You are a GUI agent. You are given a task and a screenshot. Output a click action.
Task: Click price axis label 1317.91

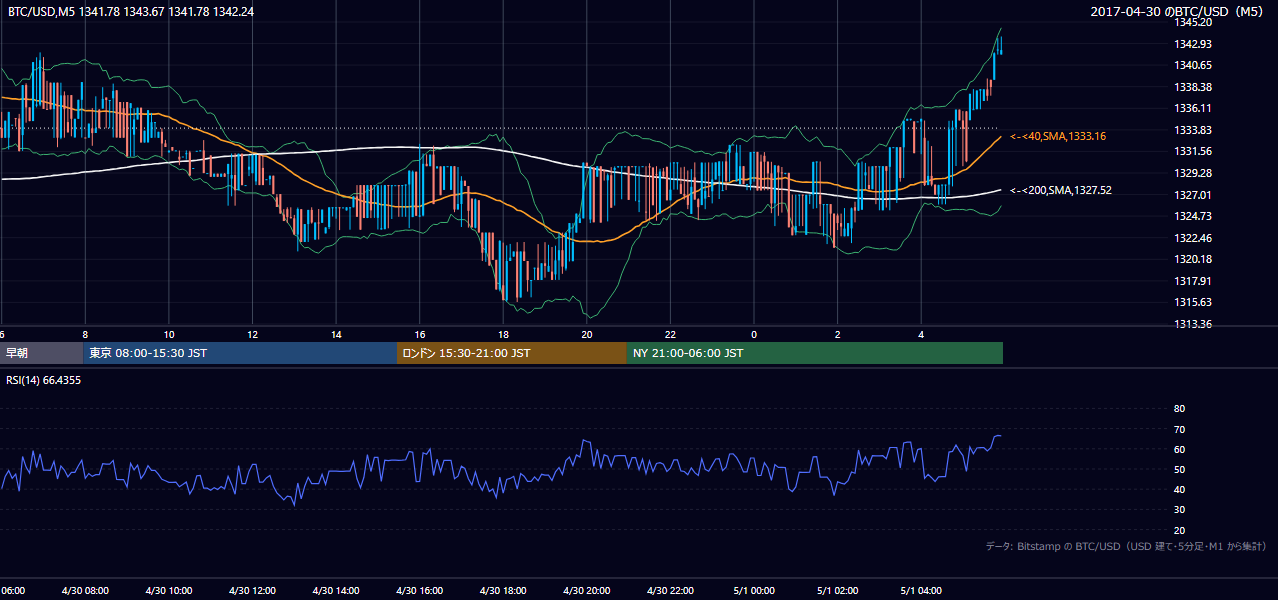click(1194, 281)
